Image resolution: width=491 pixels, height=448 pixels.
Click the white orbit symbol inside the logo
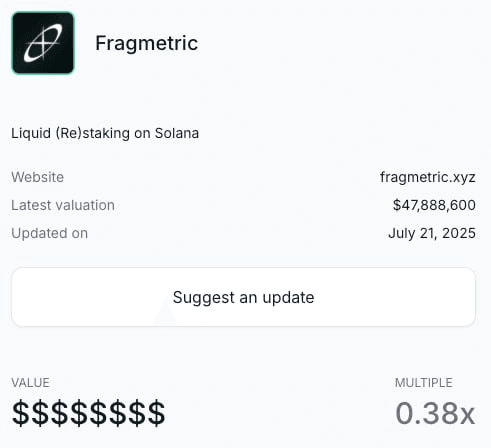pos(43,43)
